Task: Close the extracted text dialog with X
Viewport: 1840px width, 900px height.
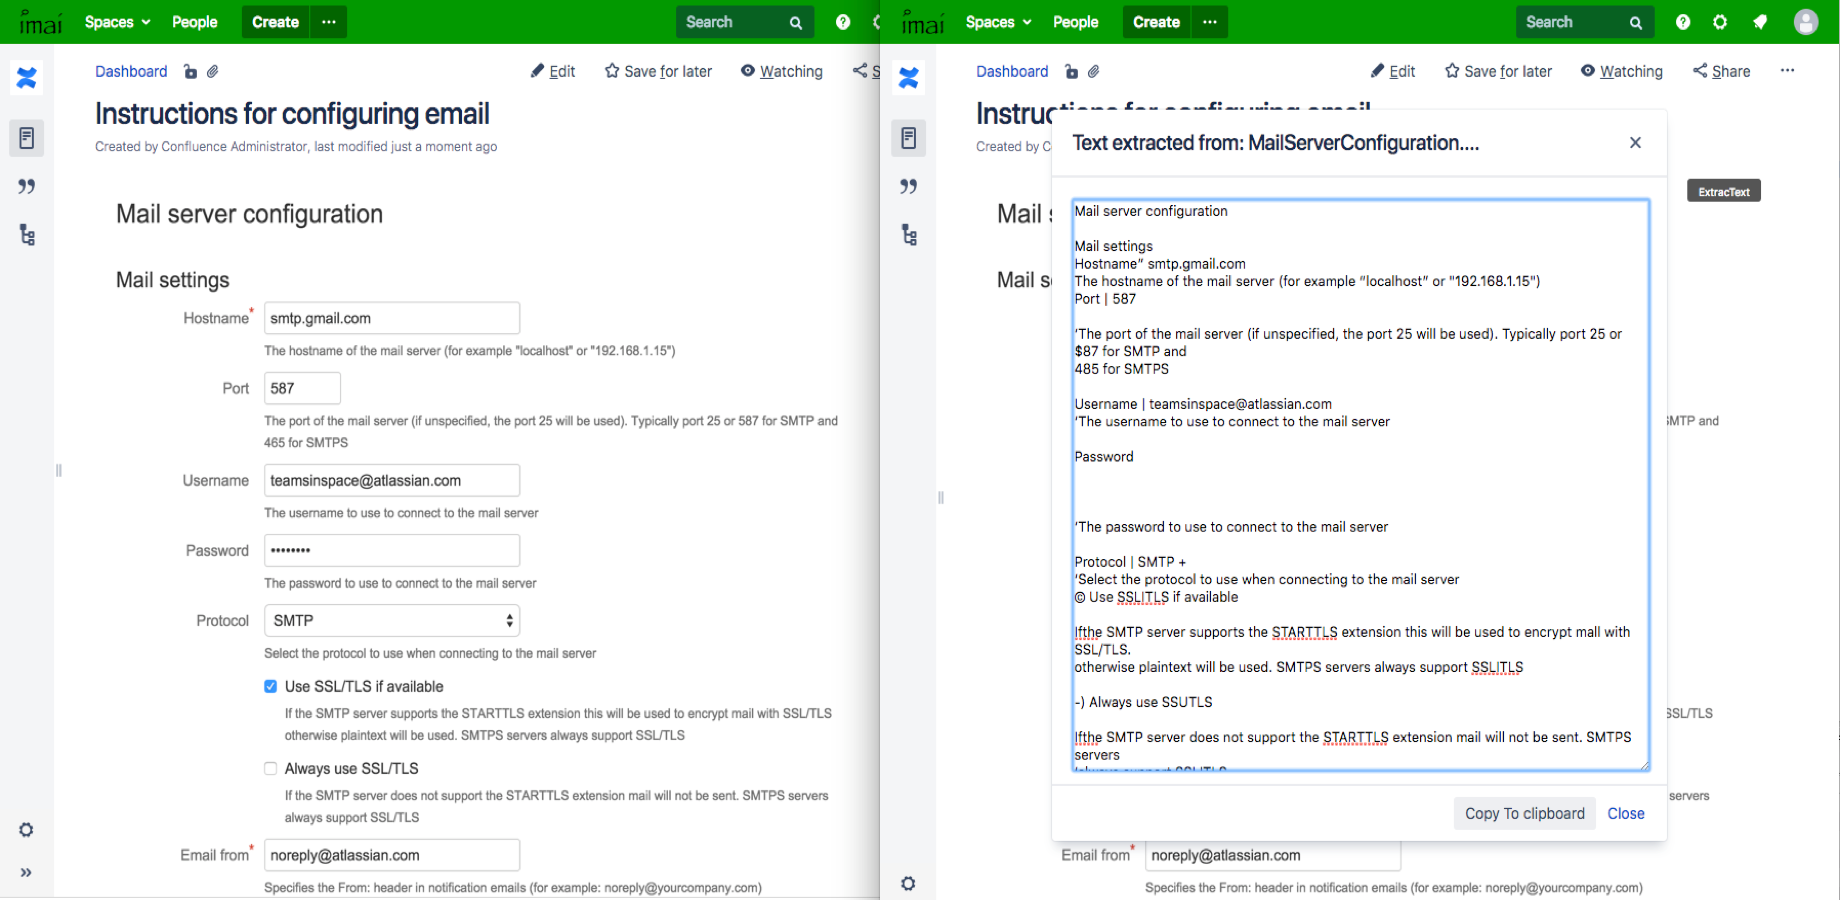Action: 1635,143
